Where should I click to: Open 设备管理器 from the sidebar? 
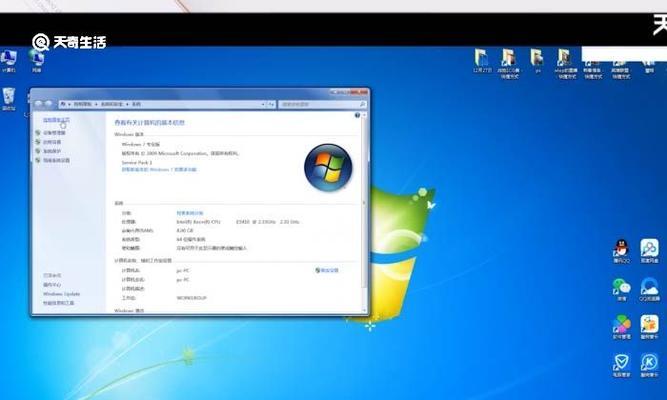(x=54, y=133)
